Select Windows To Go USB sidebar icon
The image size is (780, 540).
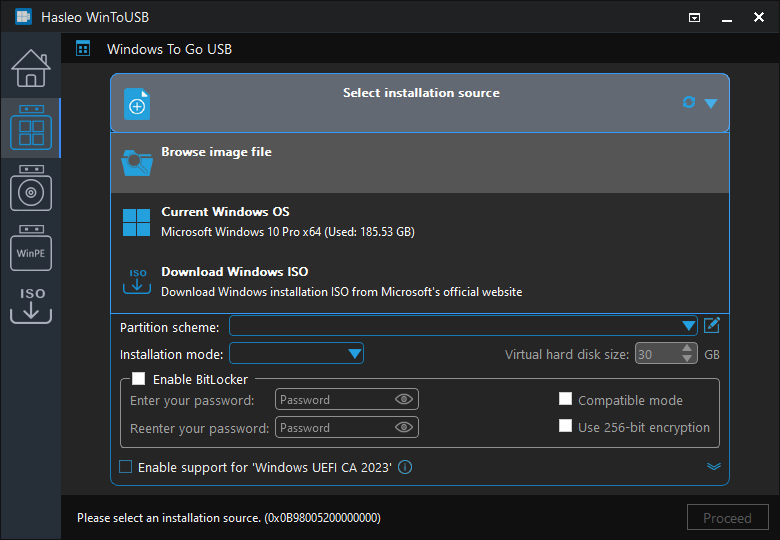[31, 127]
